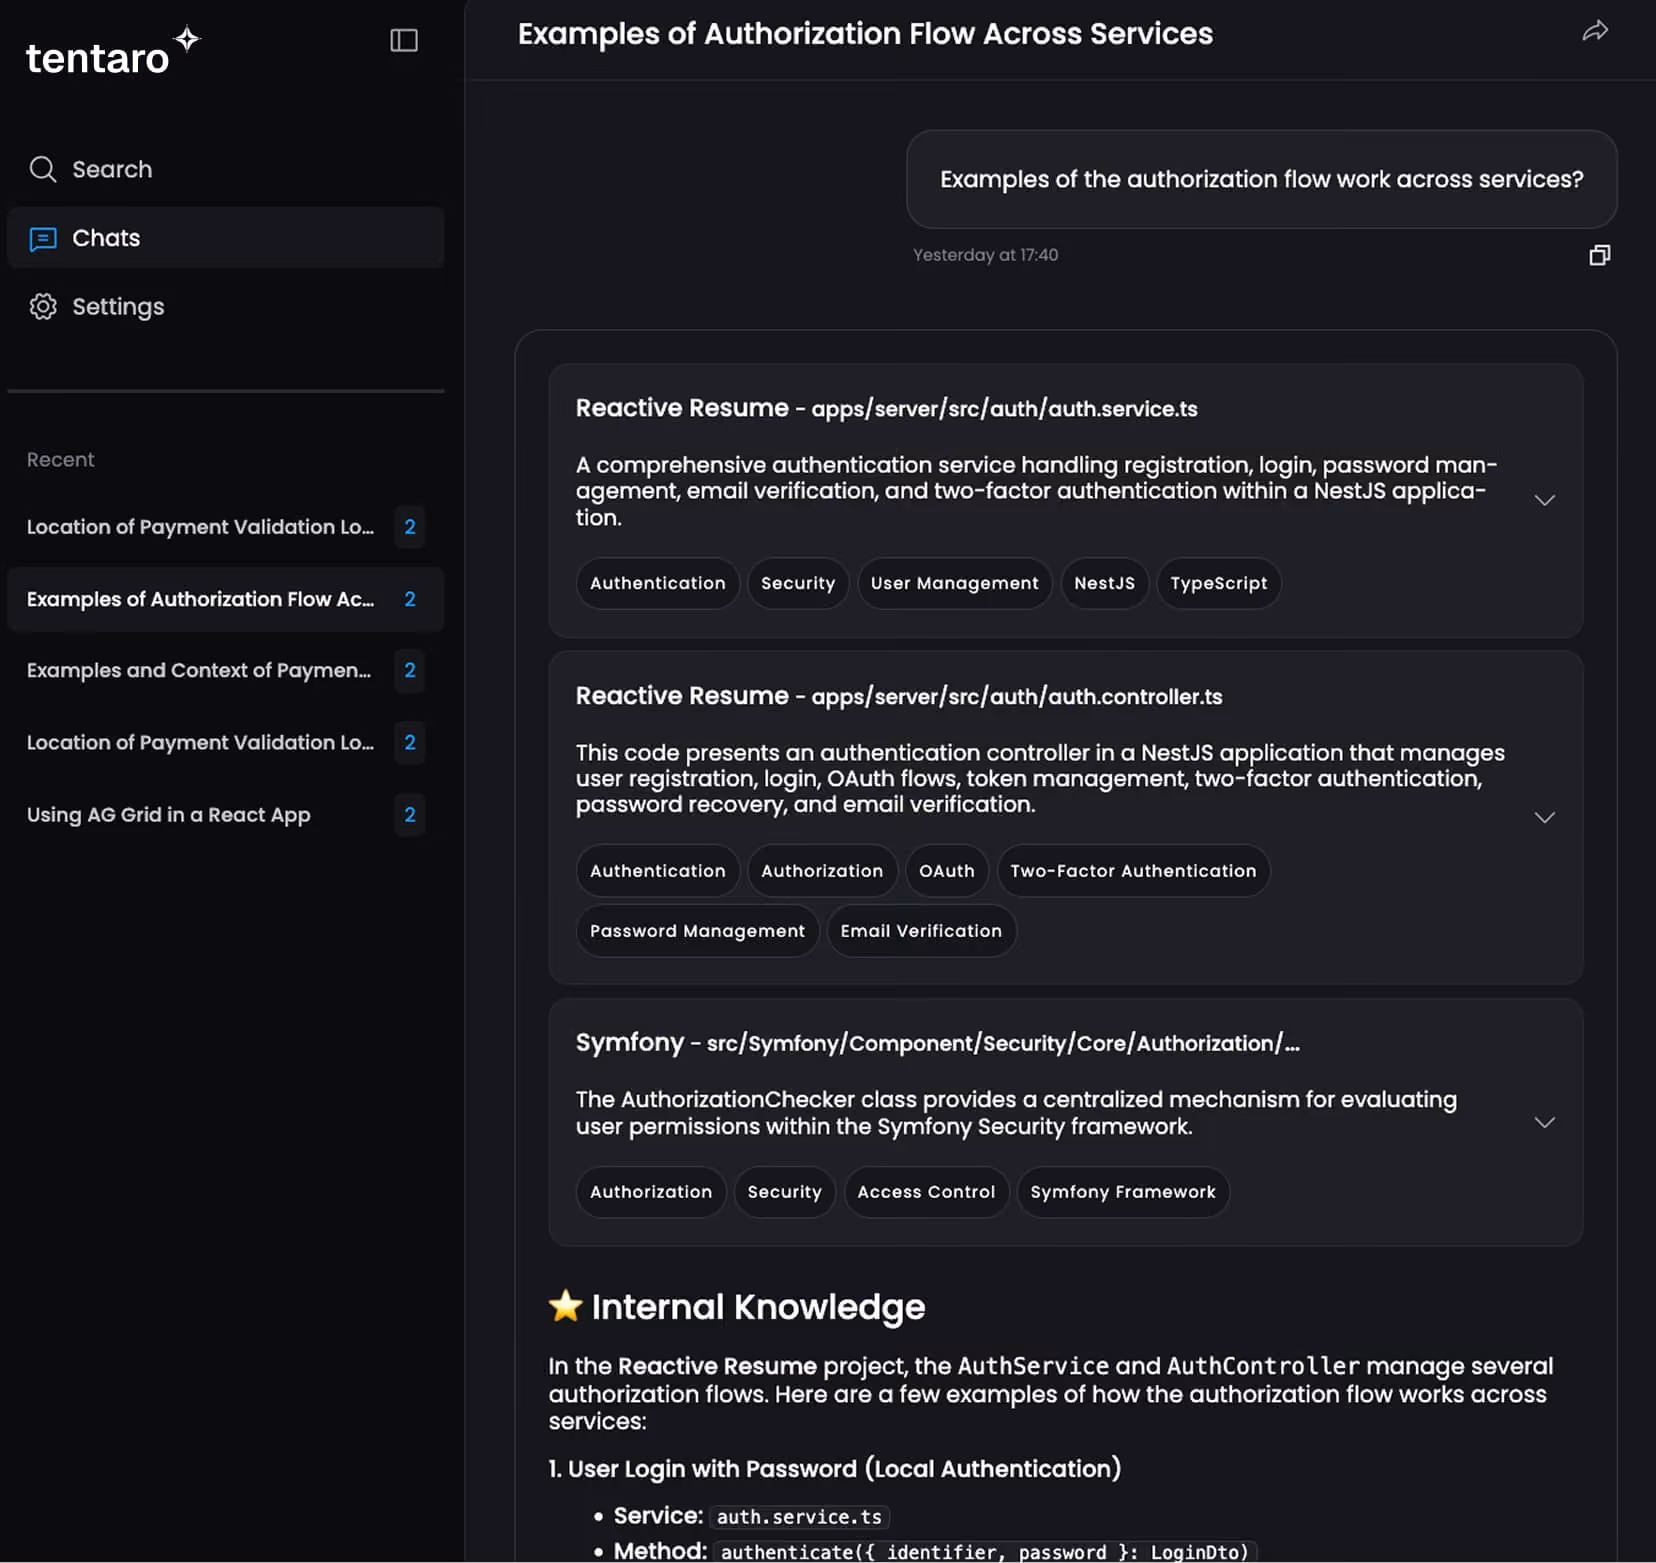1656x1563 pixels.
Task: Click Symfony Framework tag
Action: pos(1123,1192)
